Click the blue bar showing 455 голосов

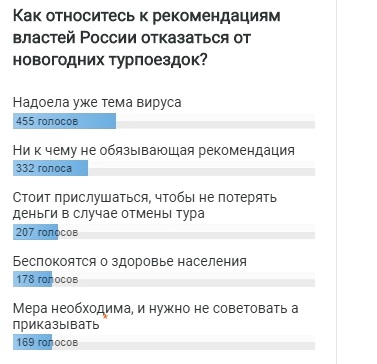(x=64, y=121)
